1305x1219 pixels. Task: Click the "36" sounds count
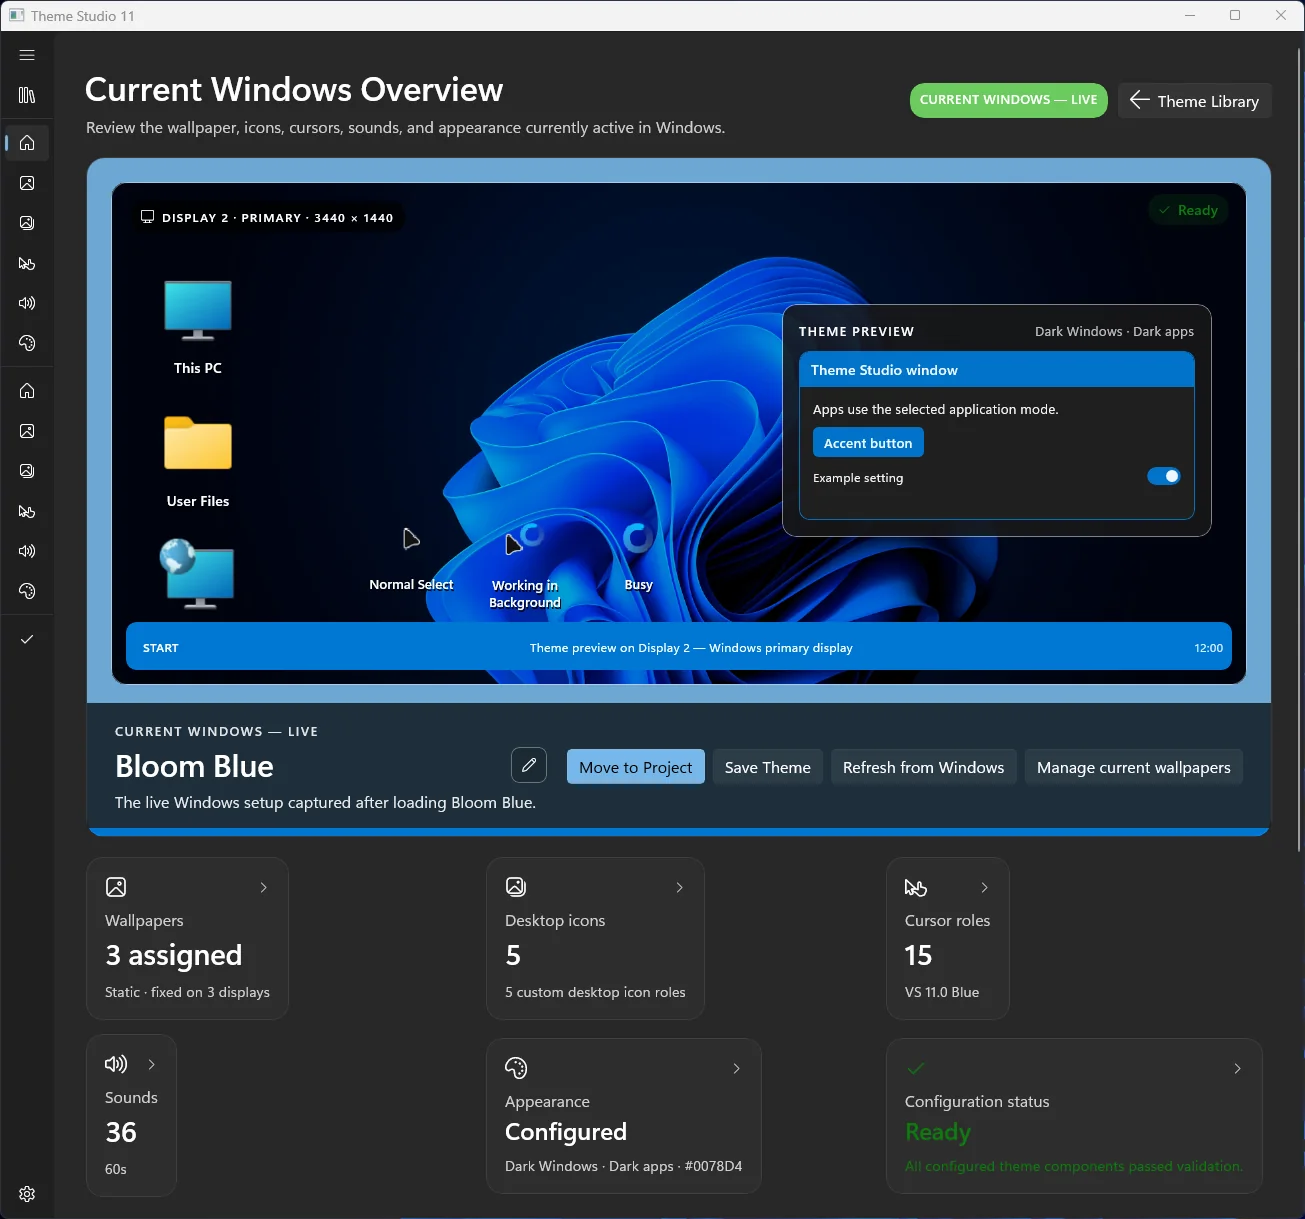coord(121,1132)
